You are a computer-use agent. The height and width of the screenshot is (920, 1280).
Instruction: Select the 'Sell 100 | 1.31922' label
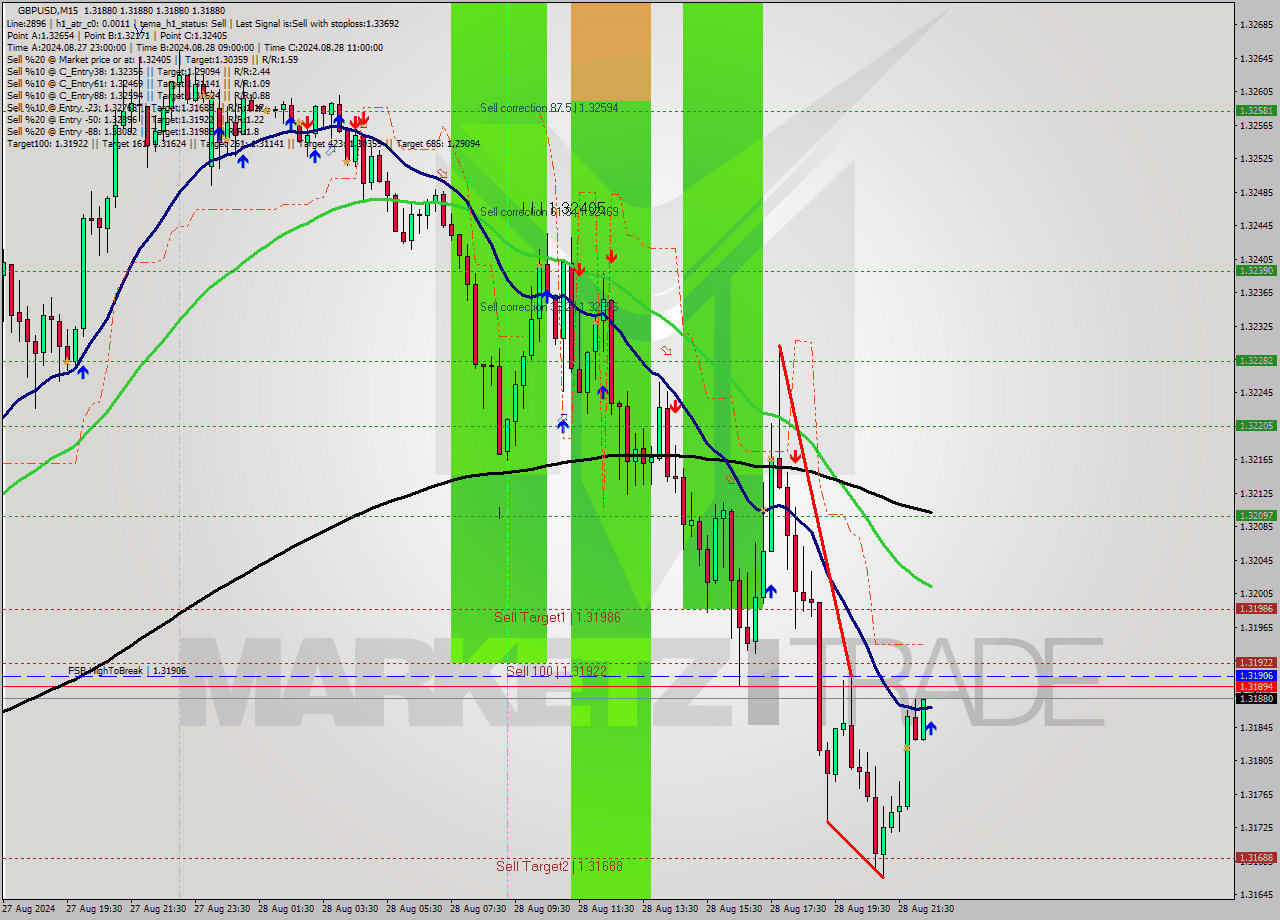556,671
